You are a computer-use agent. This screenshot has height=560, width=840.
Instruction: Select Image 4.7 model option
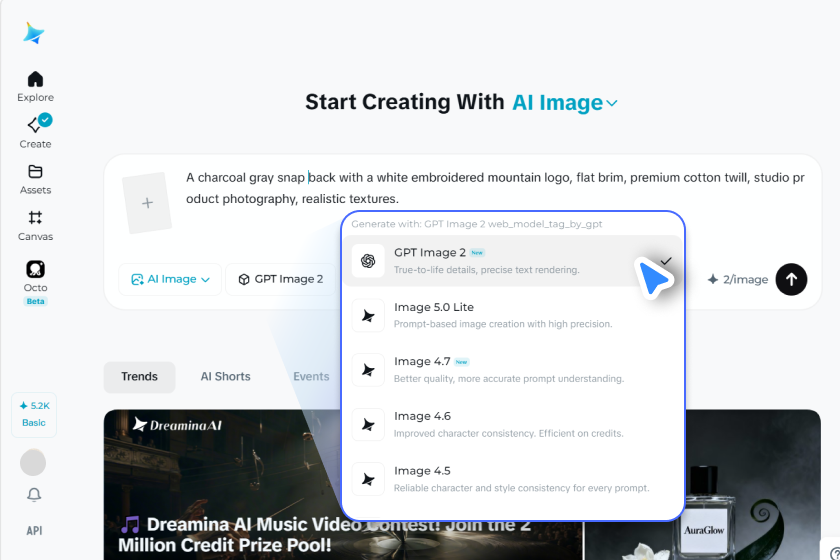pos(513,370)
